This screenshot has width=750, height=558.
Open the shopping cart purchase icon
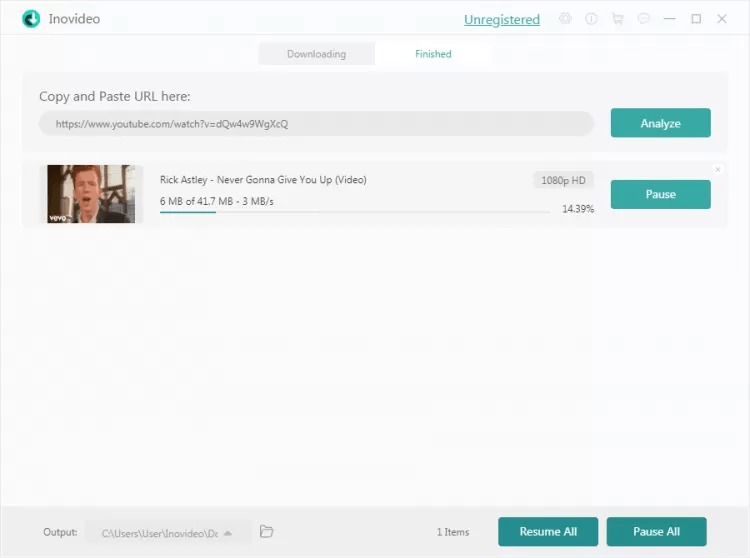[617, 19]
